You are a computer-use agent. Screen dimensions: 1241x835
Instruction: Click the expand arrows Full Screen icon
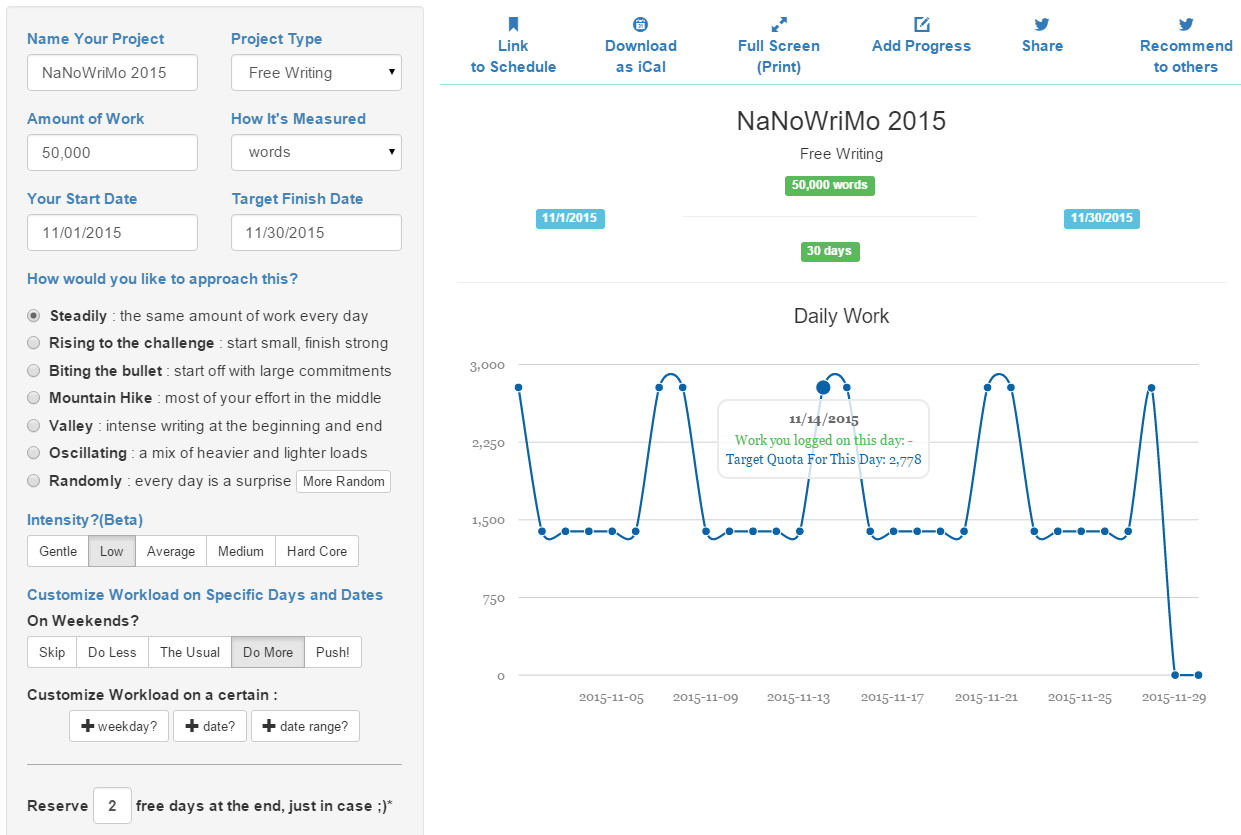click(x=779, y=24)
